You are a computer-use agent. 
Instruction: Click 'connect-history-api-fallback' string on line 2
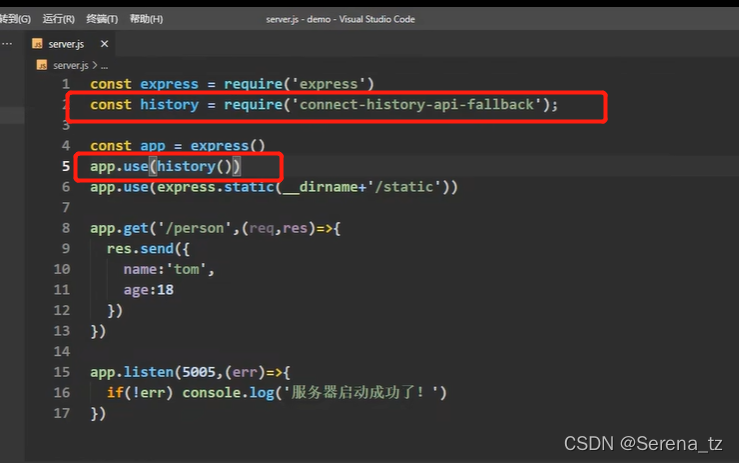pyautogui.click(x=417, y=104)
